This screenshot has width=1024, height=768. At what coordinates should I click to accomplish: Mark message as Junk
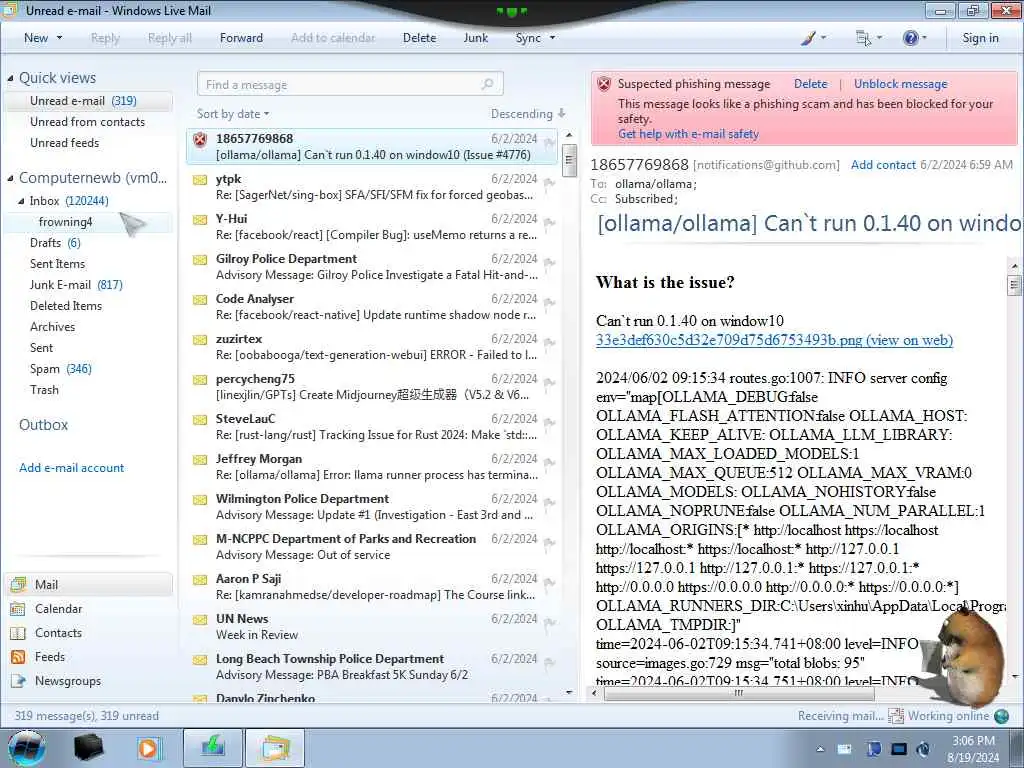click(475, 38)
